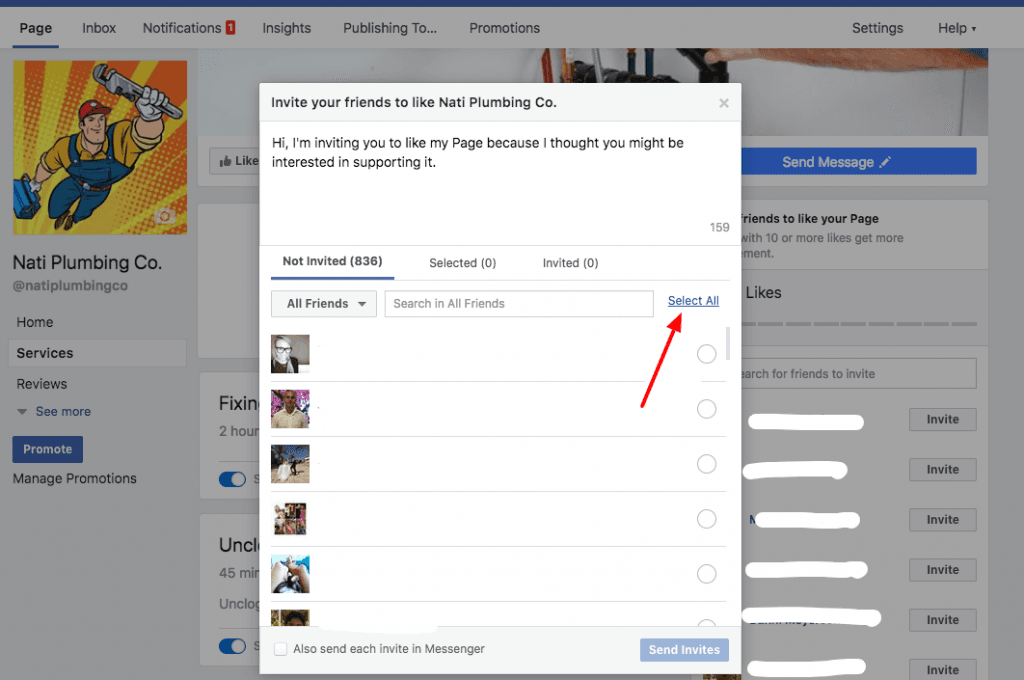Image resolution: width=1024 pixels, height=680 pixels.
Task: Select the fourth friend's radio circle
Action: tap(706, 519)
